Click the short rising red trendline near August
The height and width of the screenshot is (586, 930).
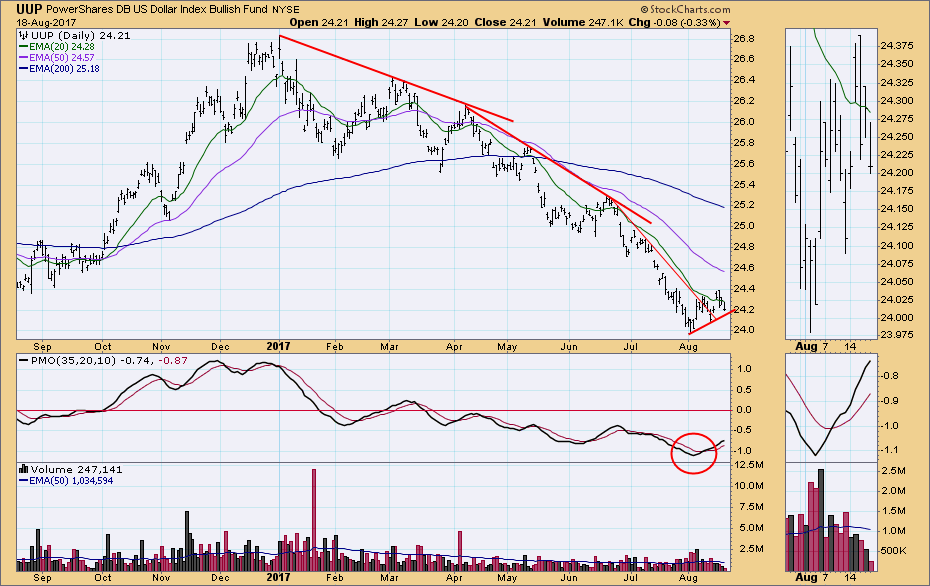(713, 320)
